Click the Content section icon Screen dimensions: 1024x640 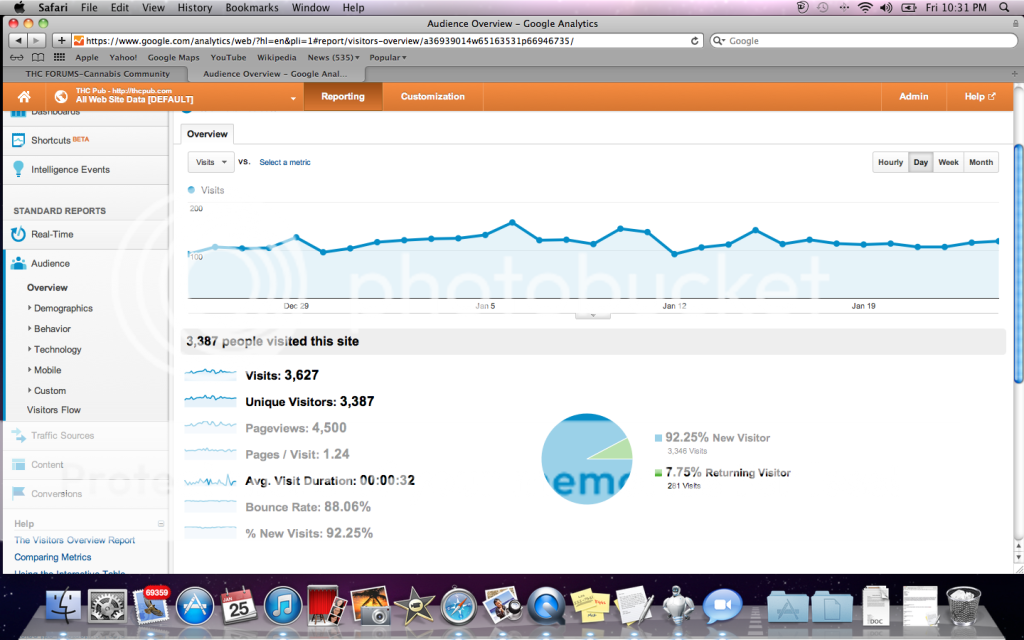tap(18, 464)
